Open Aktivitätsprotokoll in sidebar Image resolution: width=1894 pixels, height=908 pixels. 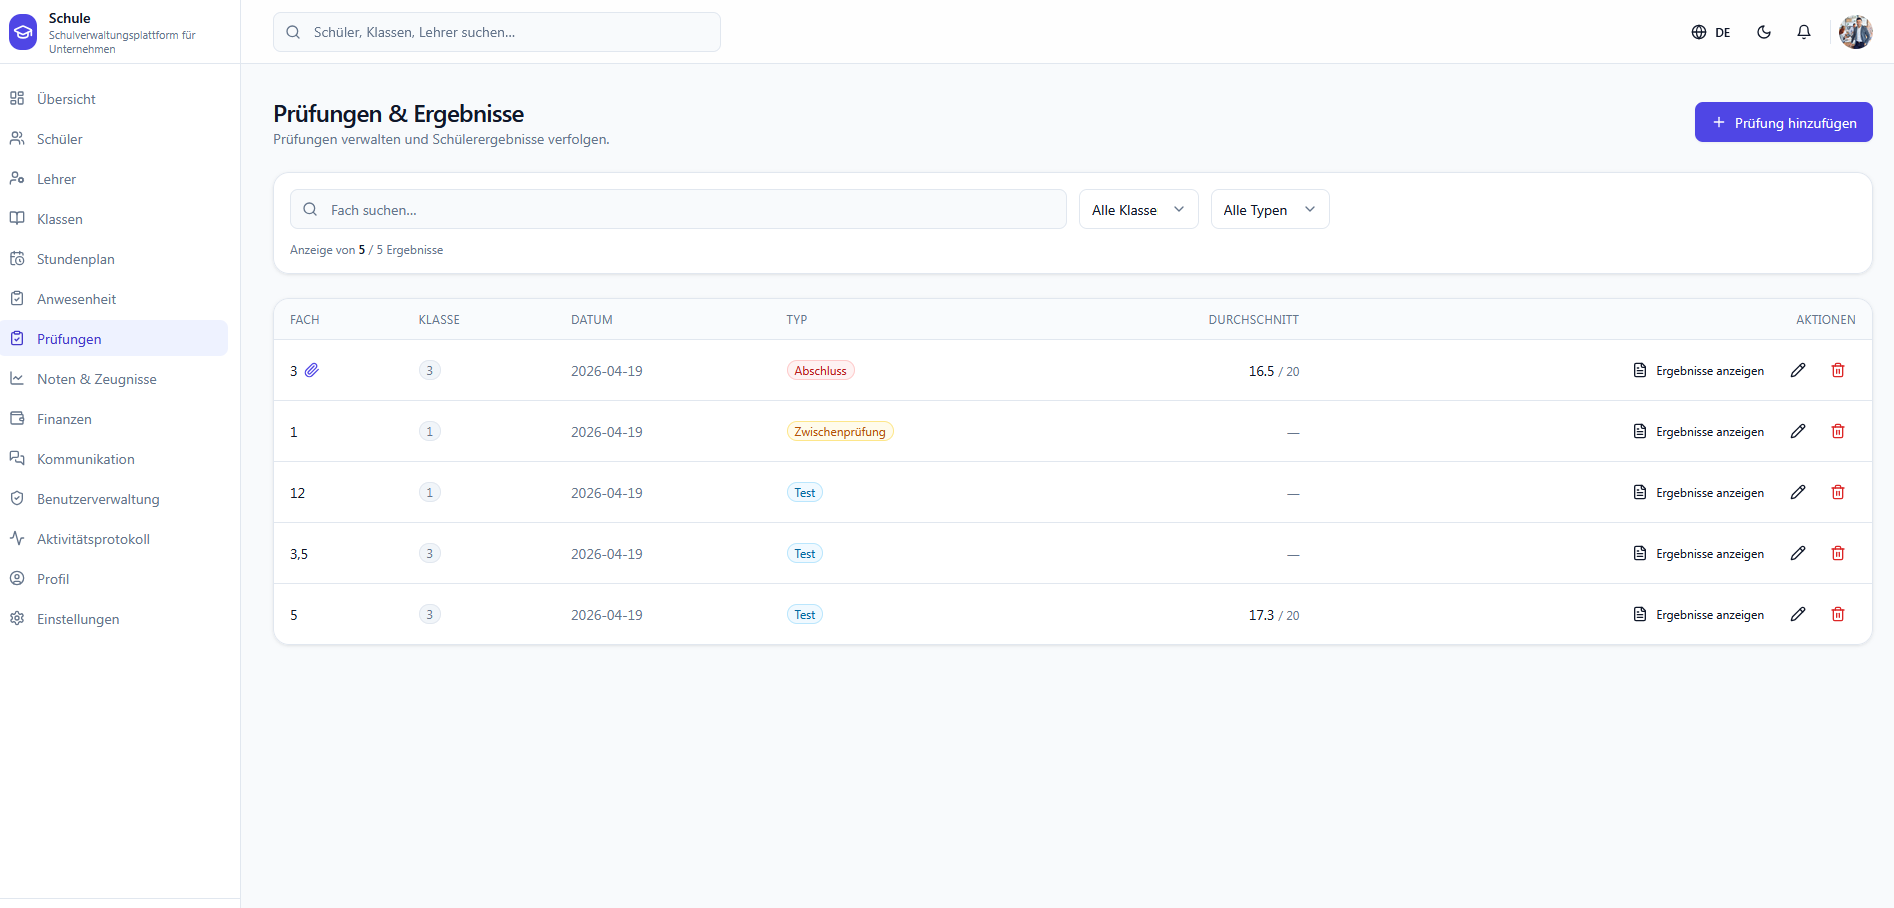(114, 539)
